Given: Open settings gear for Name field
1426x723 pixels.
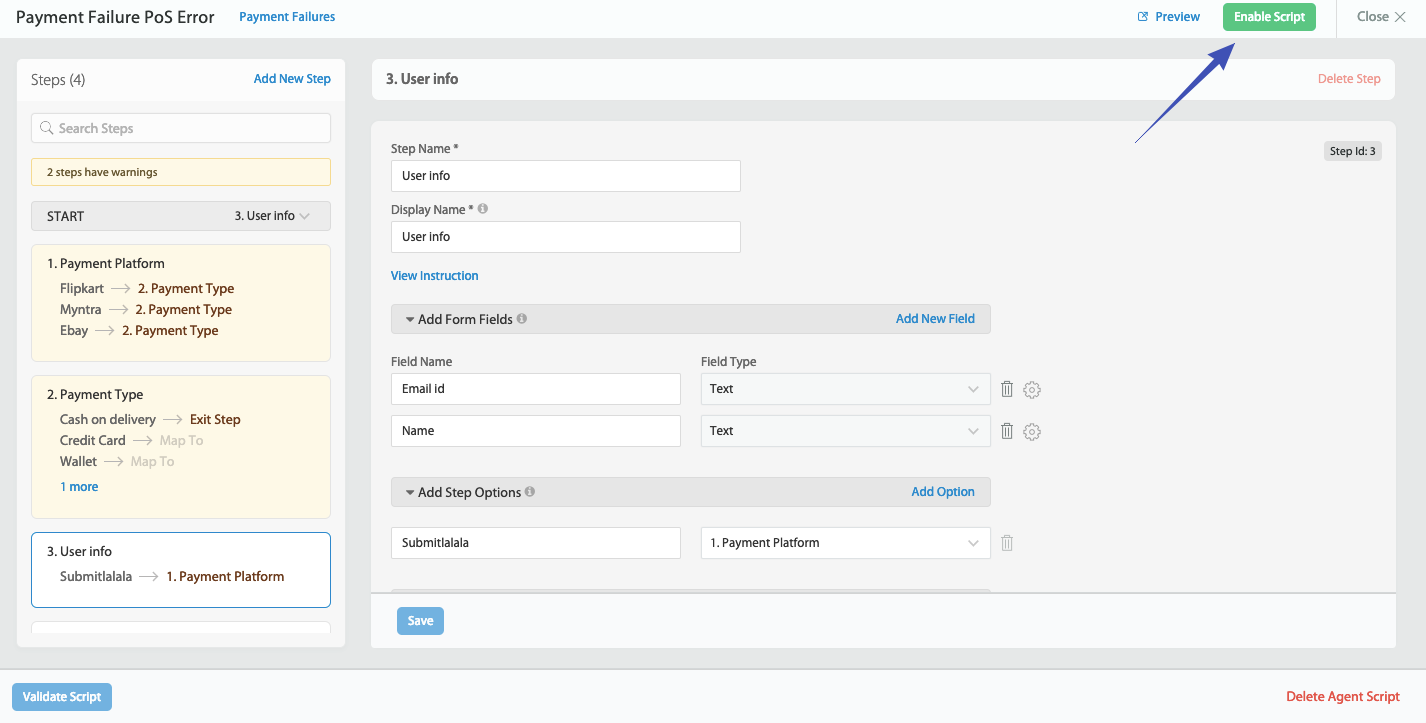Looking at the screenshot, I should tap(1032, 432).
